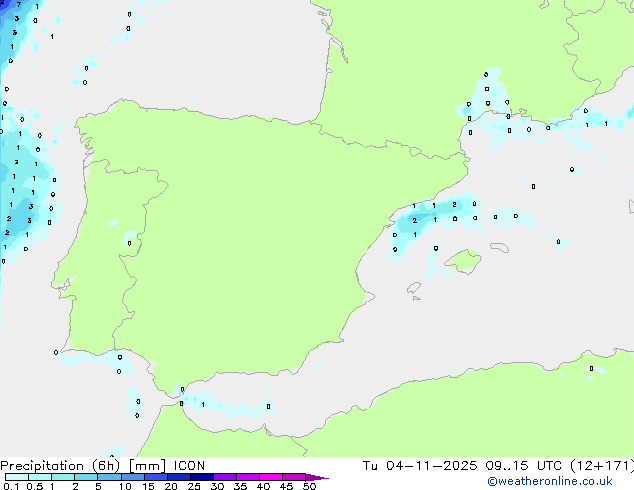This screenshot has width=634, height=490.
Task: Select the lightest cyan 0.1–0.5 legend swatch
Action: click(17, 477)
